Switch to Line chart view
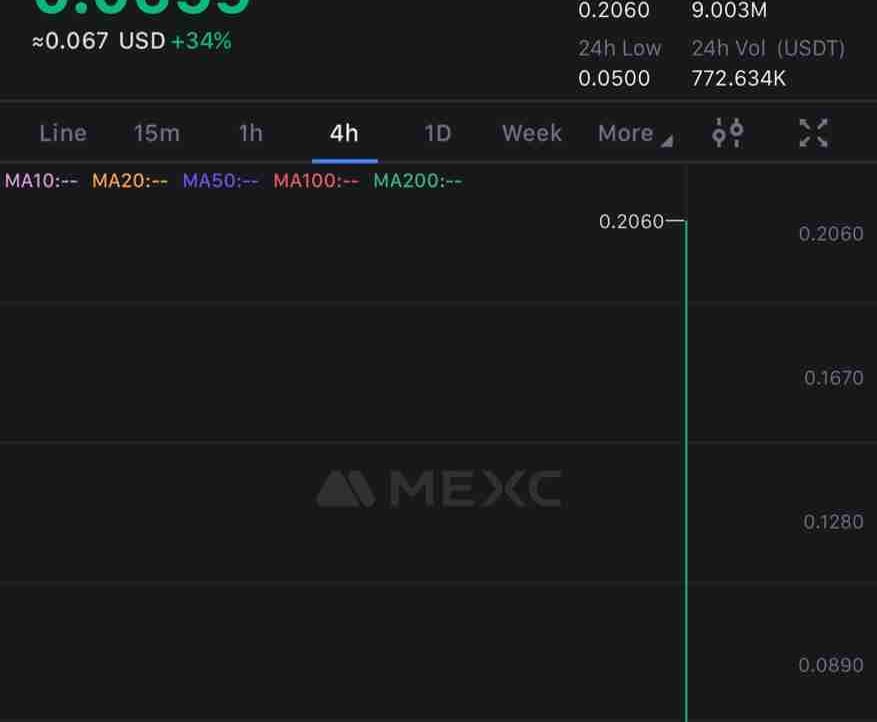 tap(63, 134)
